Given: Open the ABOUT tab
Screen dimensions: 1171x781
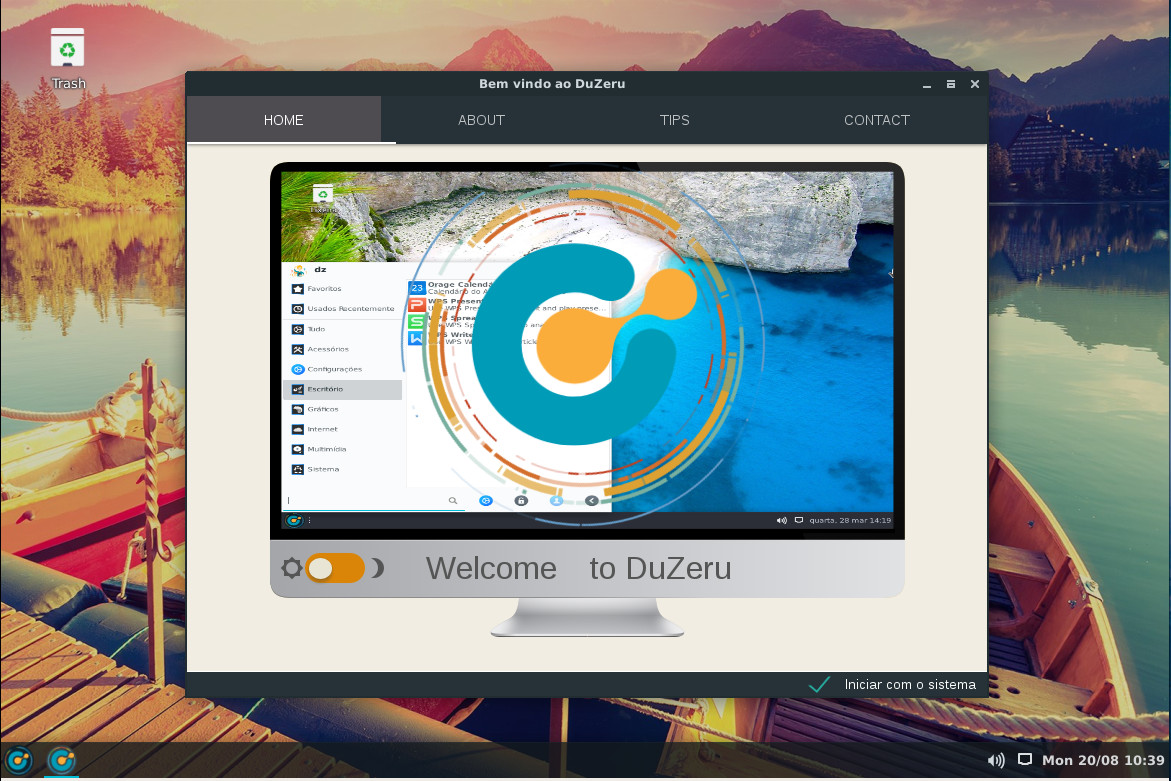Looking at the screenshot, I should click(482, 120).
